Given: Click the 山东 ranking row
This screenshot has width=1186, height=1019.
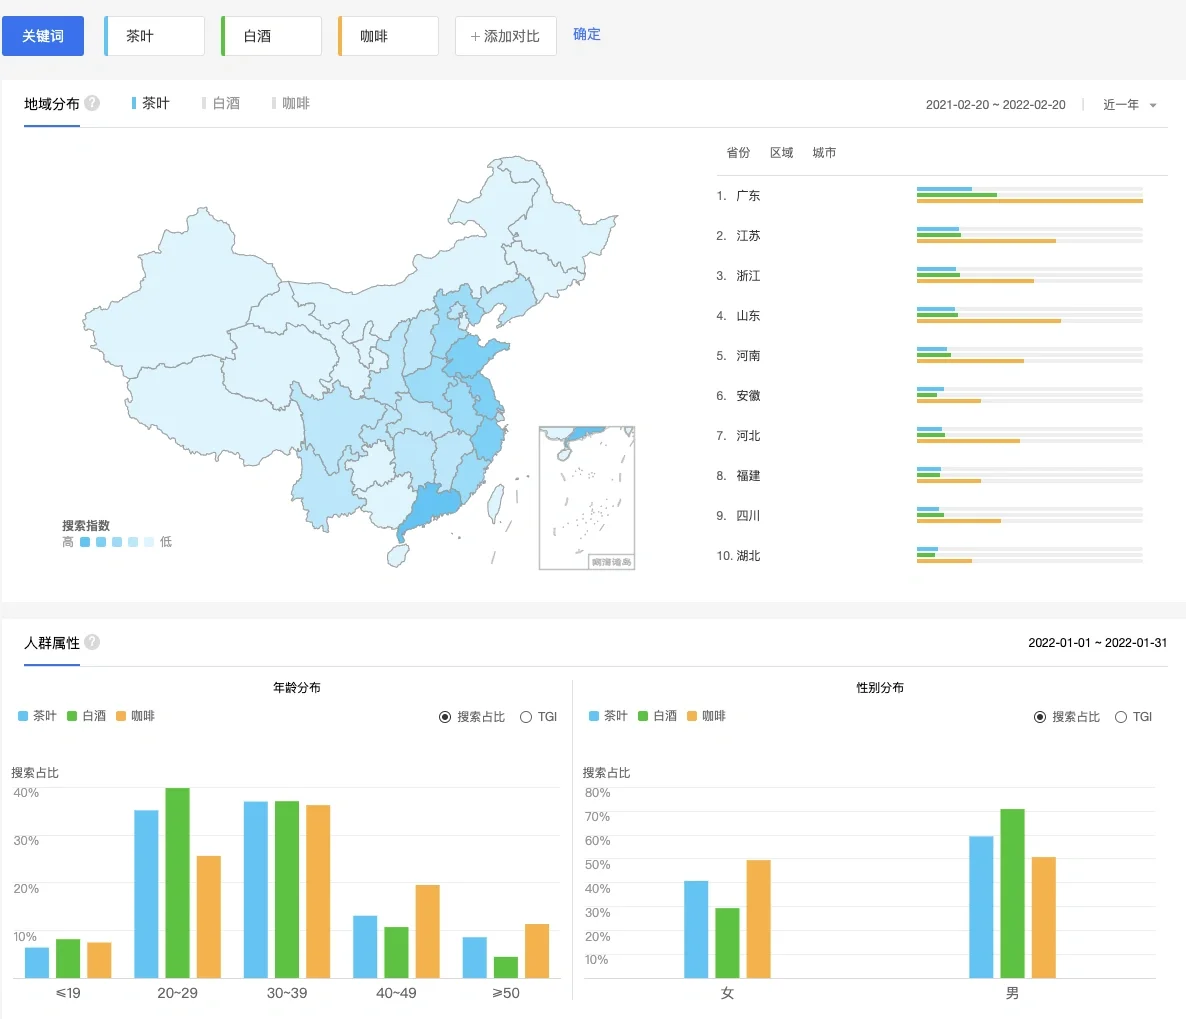Looking at the screenshot, I should [x=930, y=315].
